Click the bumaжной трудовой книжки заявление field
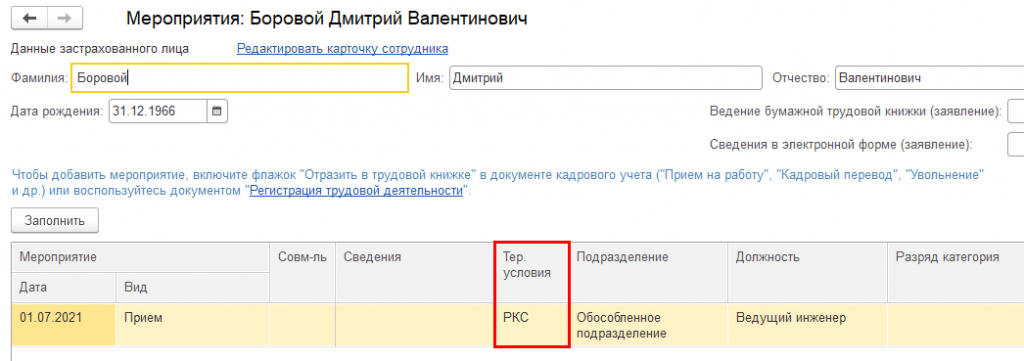The width and height of the screenshot is (1024, 361). point(1016,111)
